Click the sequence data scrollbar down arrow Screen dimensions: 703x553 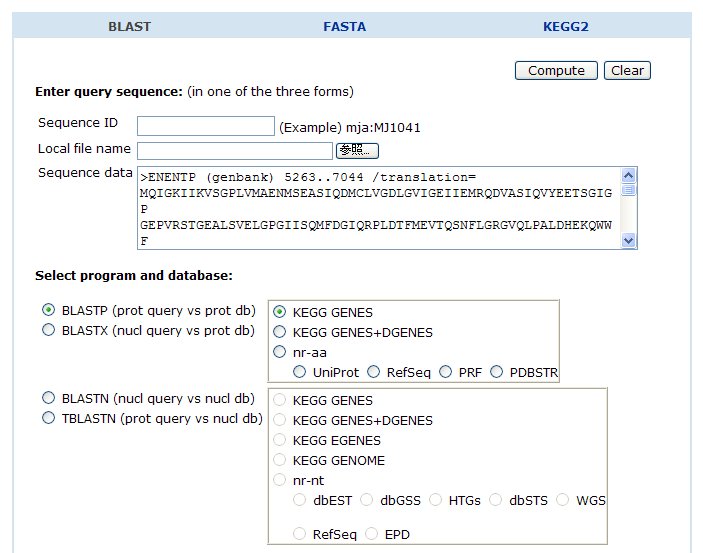(629, 241)
